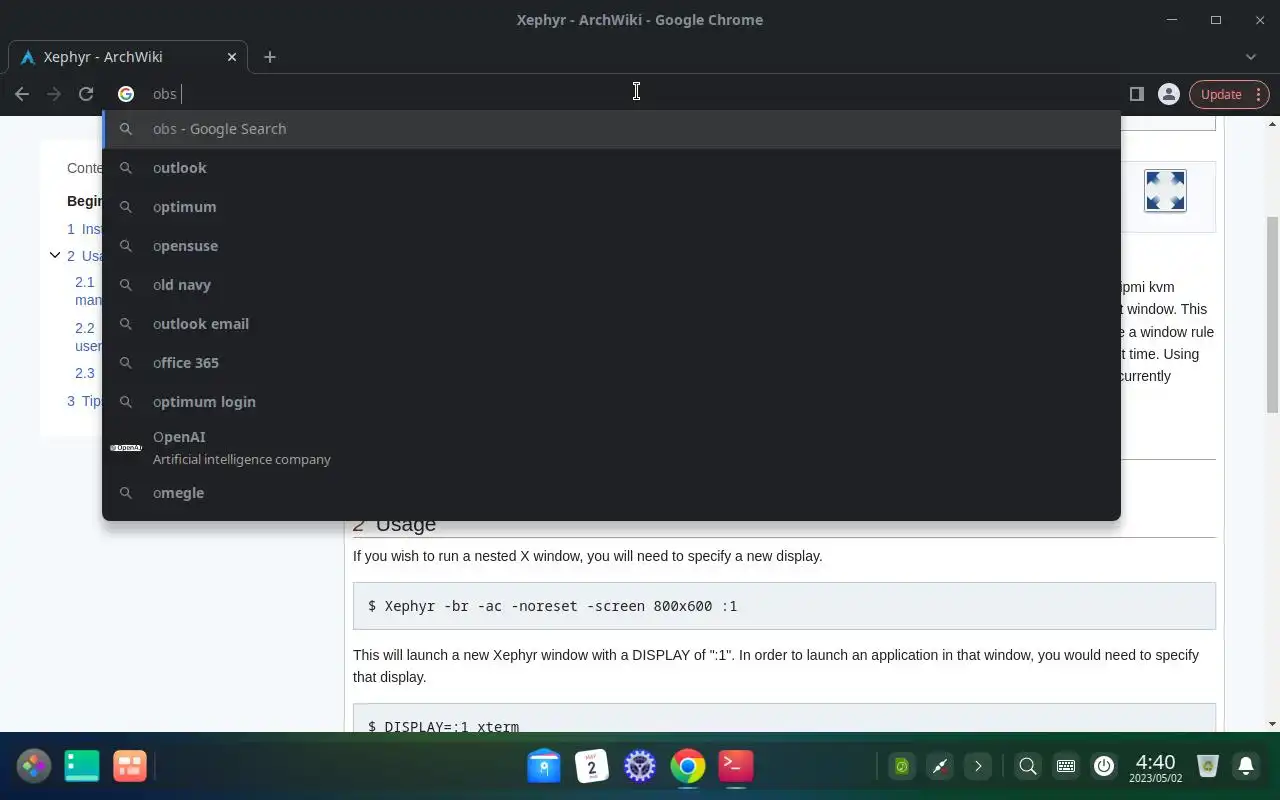Close the Xephyr - ArchWiki tab
Image resolution: width=1280 pixels, height=800 pixels.
click(x=232, y=57)
